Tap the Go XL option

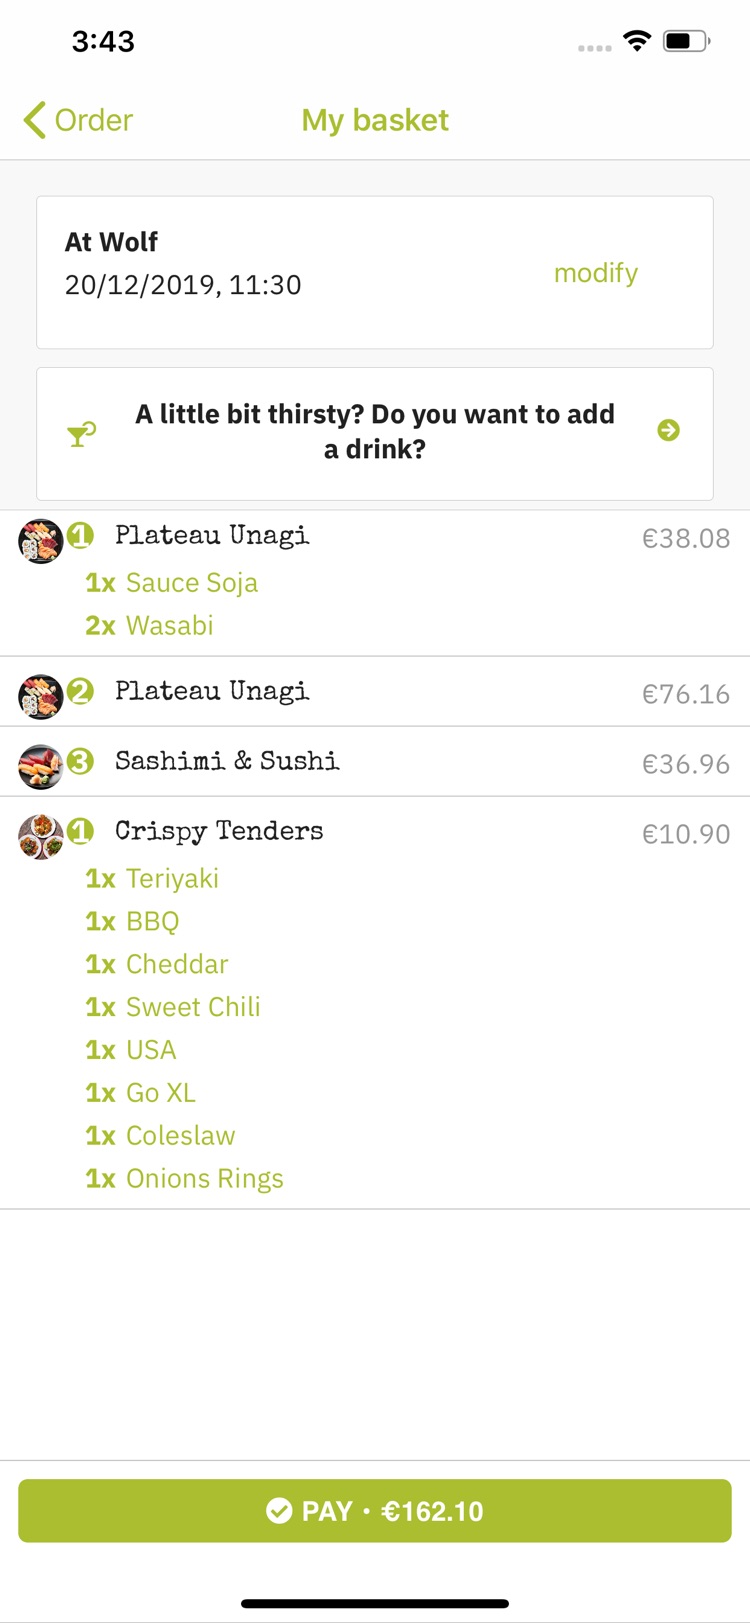tap(141, 1093)
